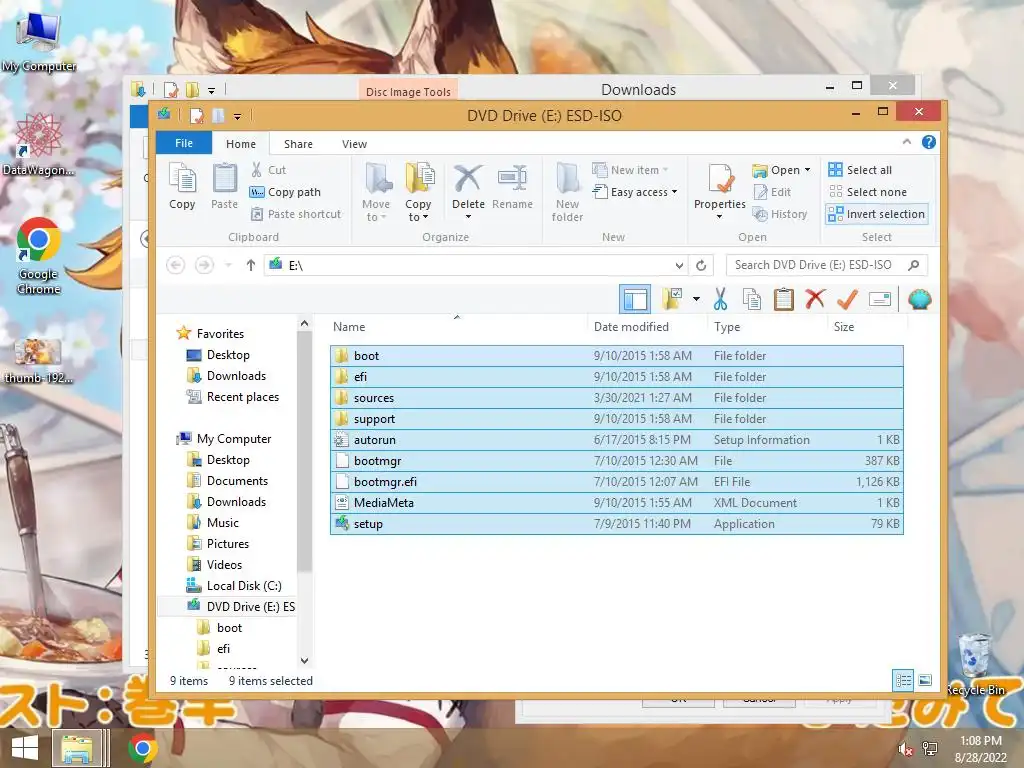Viewport: 1024px width, 768px height.
Task: Open the Easy access dropdown
Action: click(x=635, y=192)
